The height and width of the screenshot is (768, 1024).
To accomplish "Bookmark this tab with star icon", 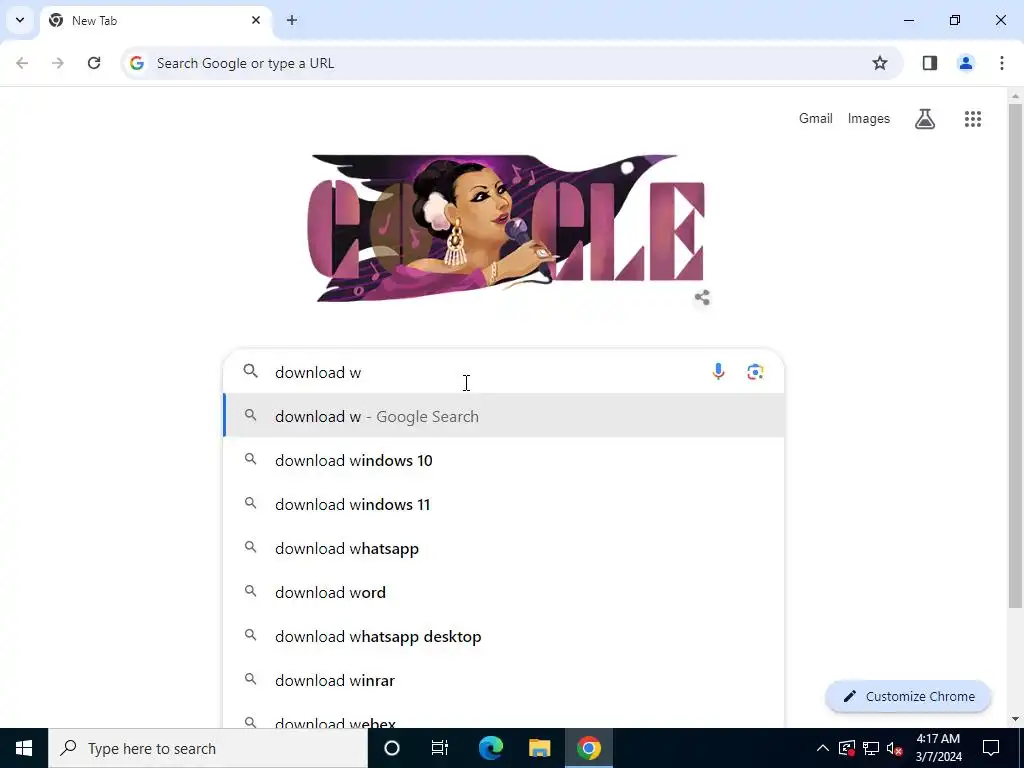I will point(880,63).
